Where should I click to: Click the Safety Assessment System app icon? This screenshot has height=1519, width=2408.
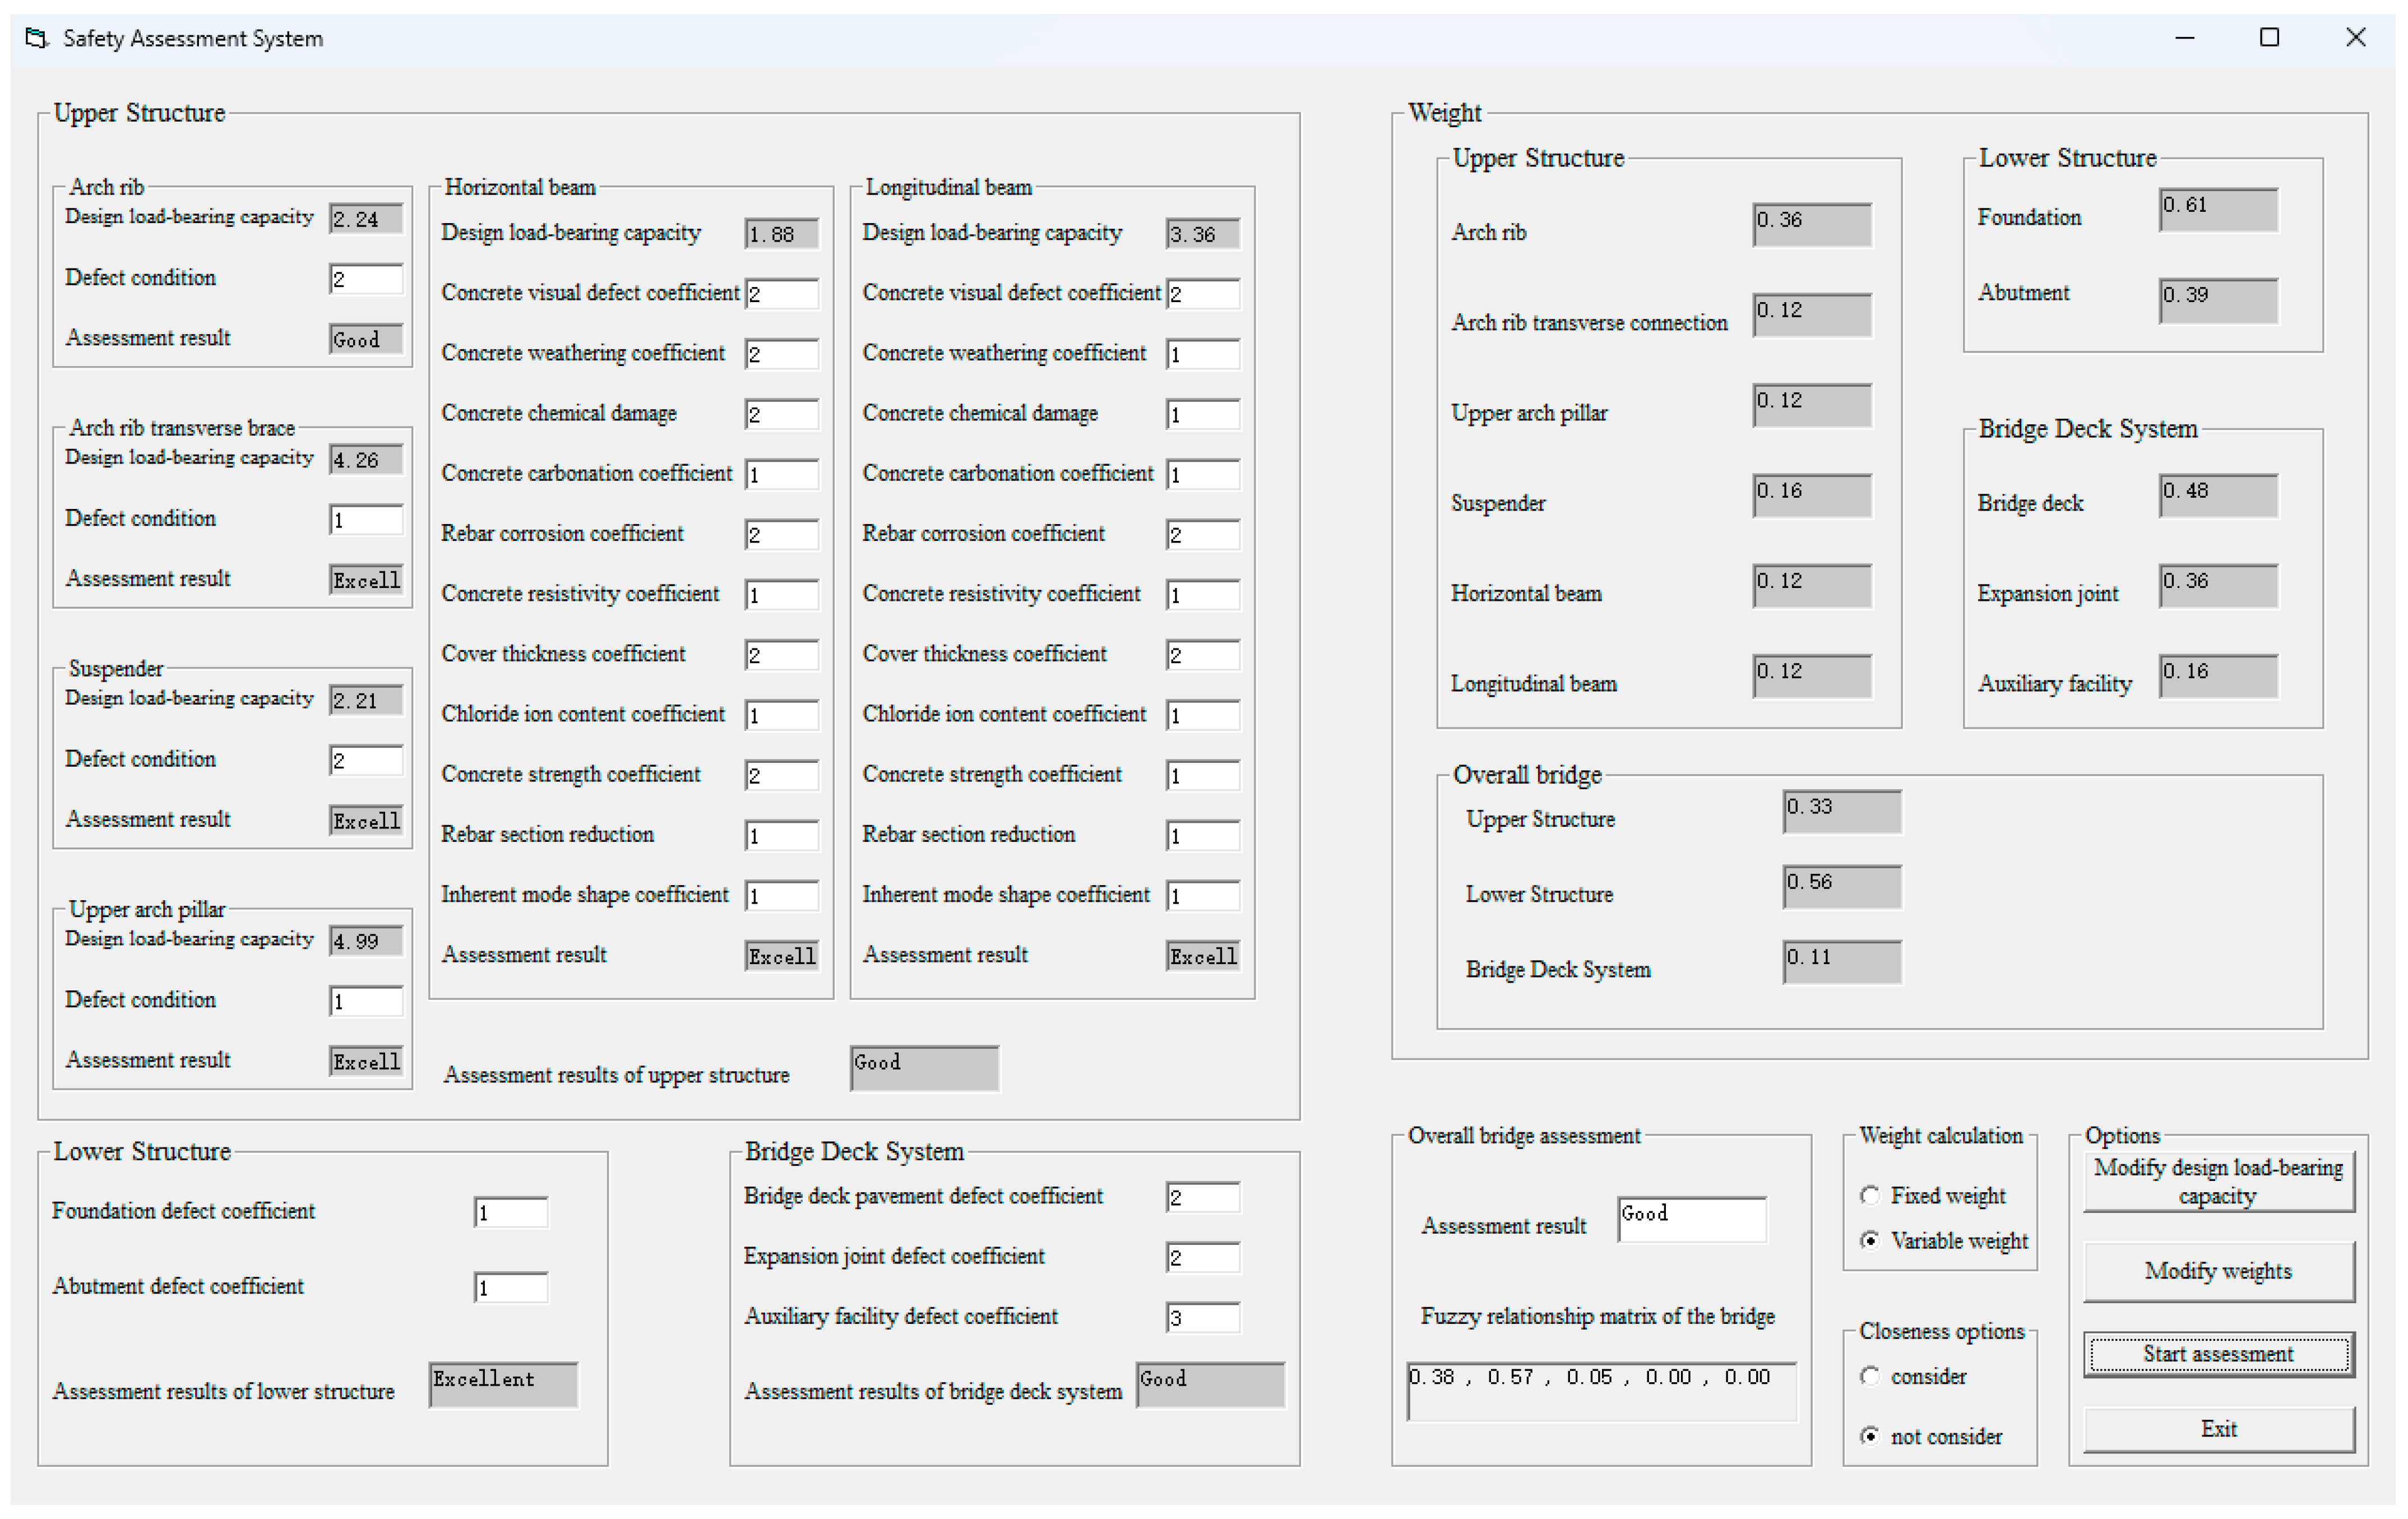click(37, 38)
